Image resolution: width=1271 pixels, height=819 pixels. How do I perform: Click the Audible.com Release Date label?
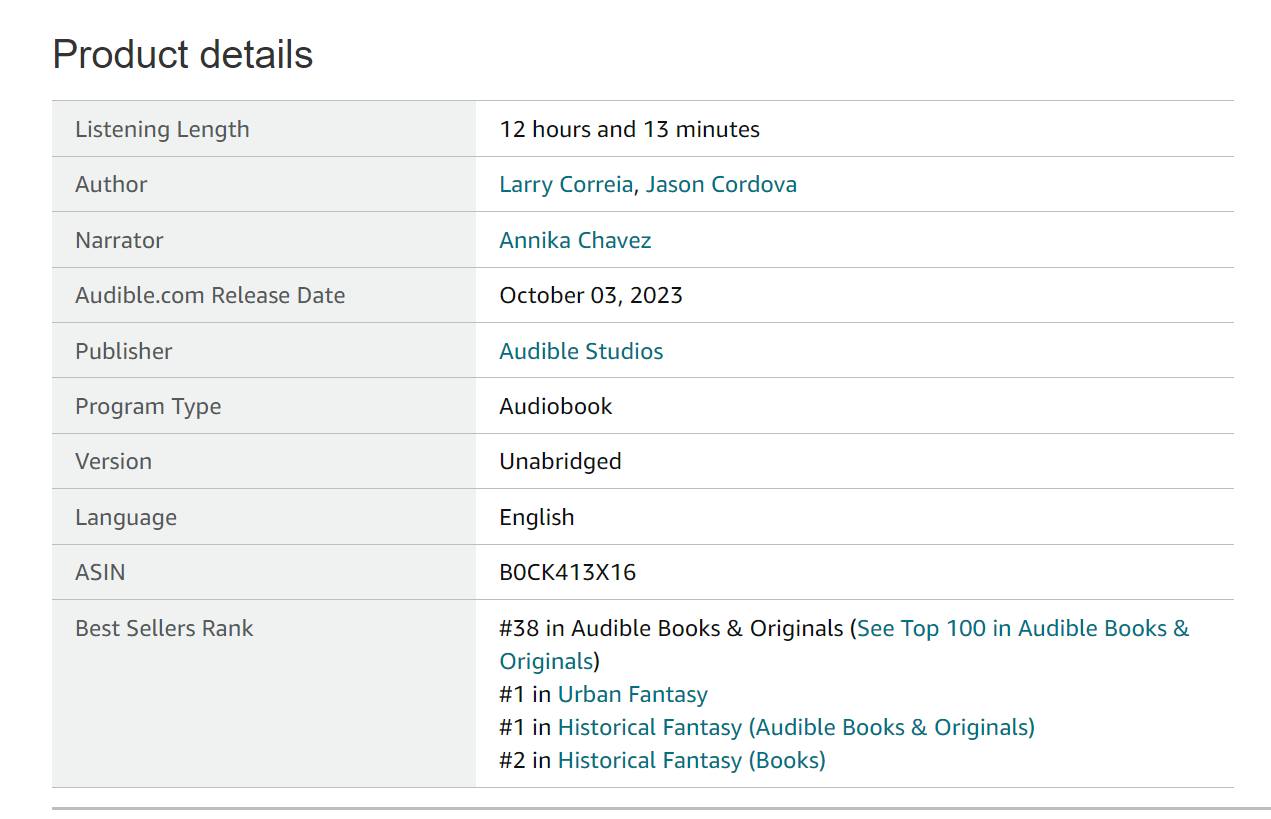coord(210,296)
